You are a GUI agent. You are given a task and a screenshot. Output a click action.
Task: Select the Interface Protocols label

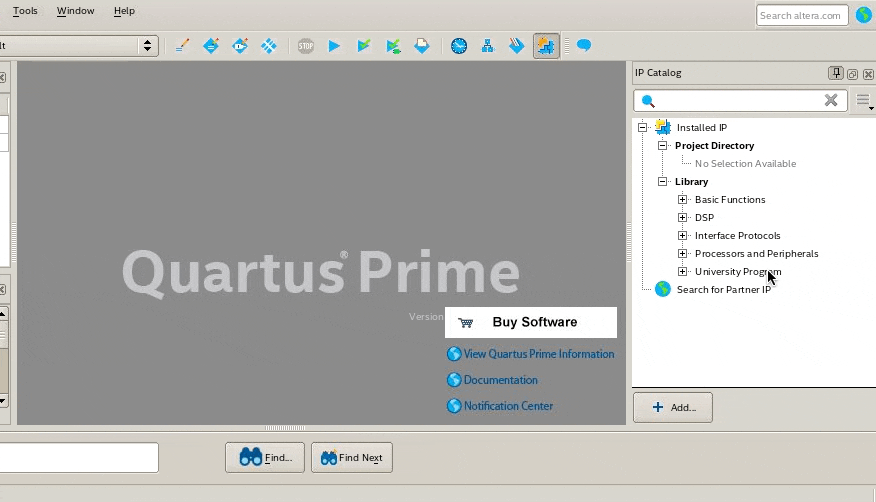pos(737,236)
